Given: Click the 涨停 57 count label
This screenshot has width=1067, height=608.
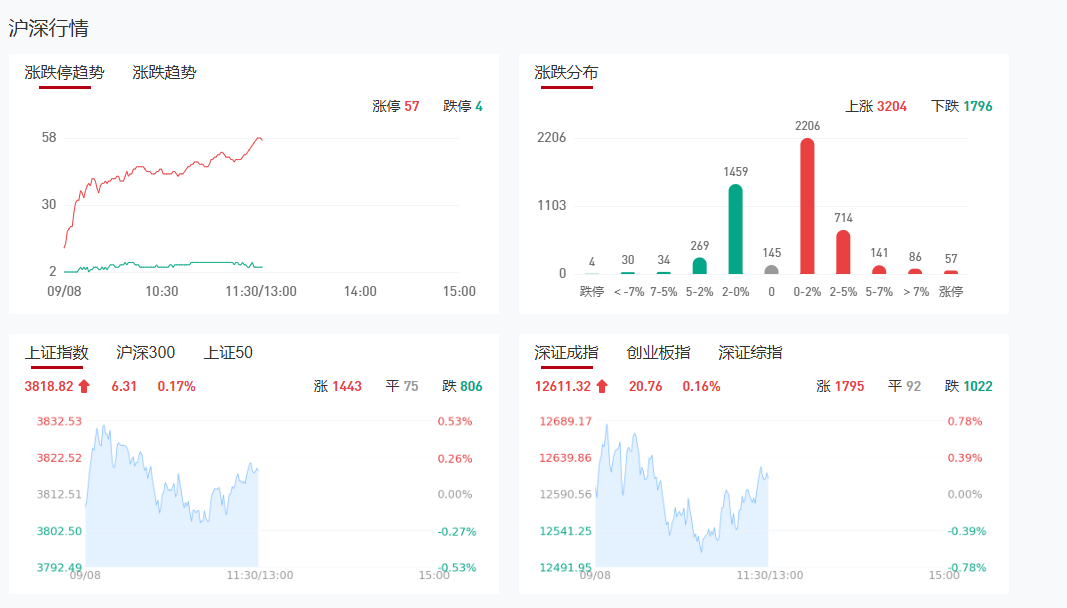Looking at the screenshot, I should [x=396, y=106].
